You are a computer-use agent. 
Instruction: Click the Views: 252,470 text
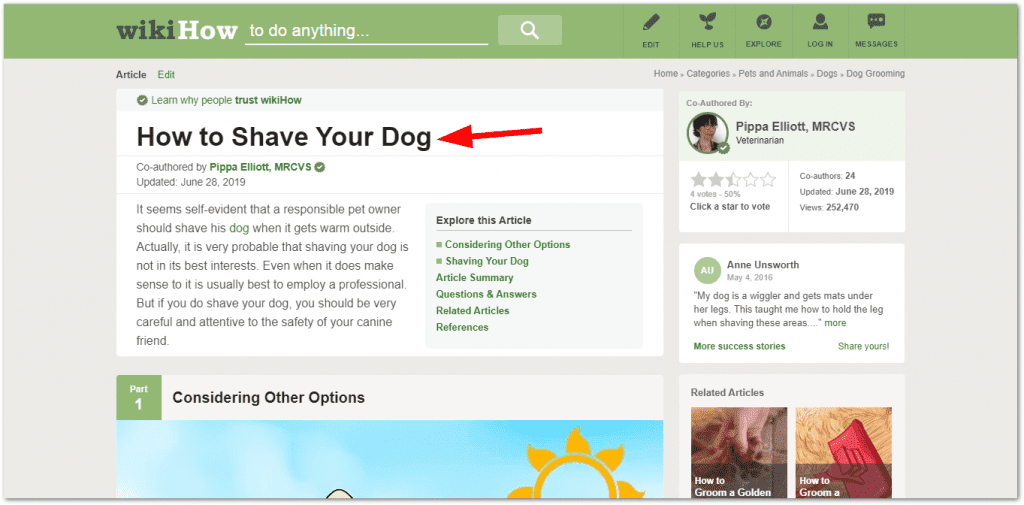coord(829,208)
